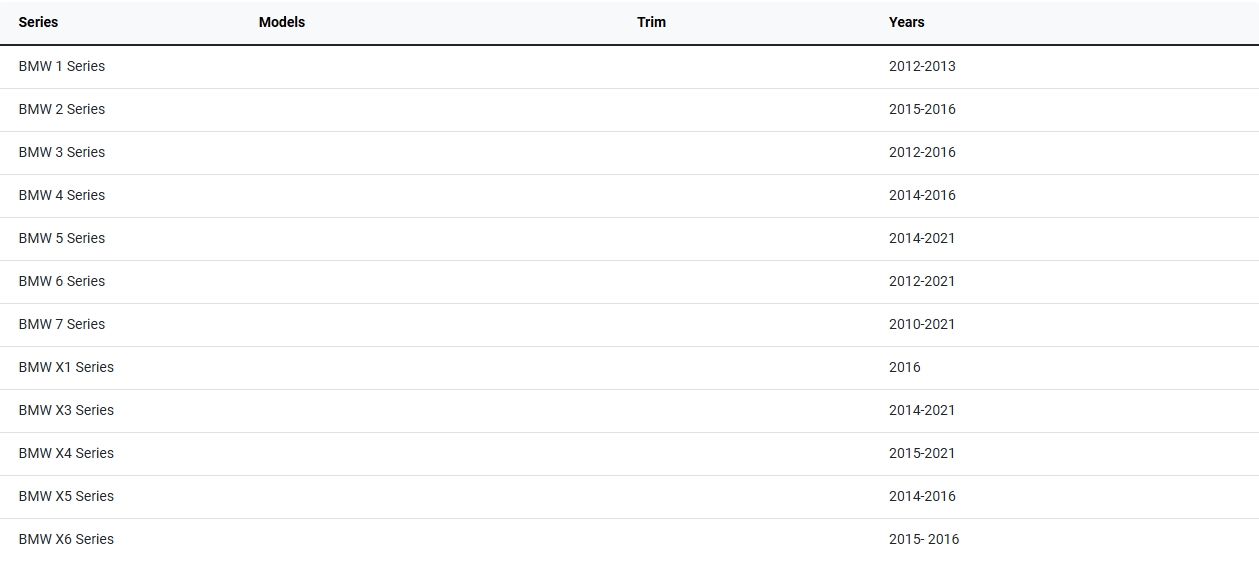Click the single year 2016 cell

(x=904, y=367)
